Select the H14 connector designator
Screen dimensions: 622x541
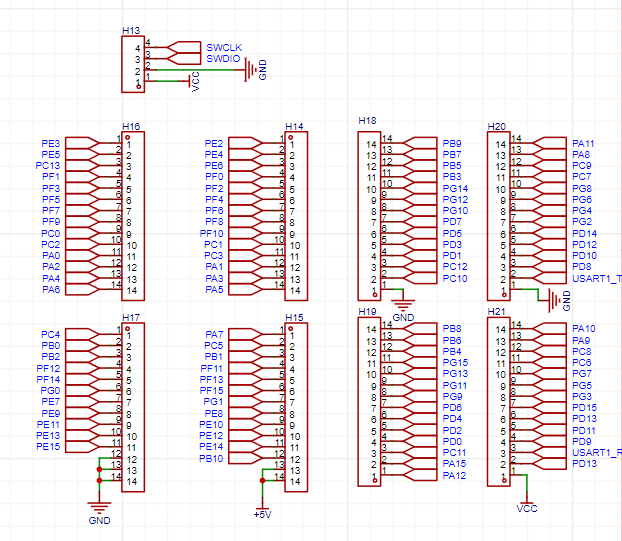pyautogui.click(x=294, y=127)
